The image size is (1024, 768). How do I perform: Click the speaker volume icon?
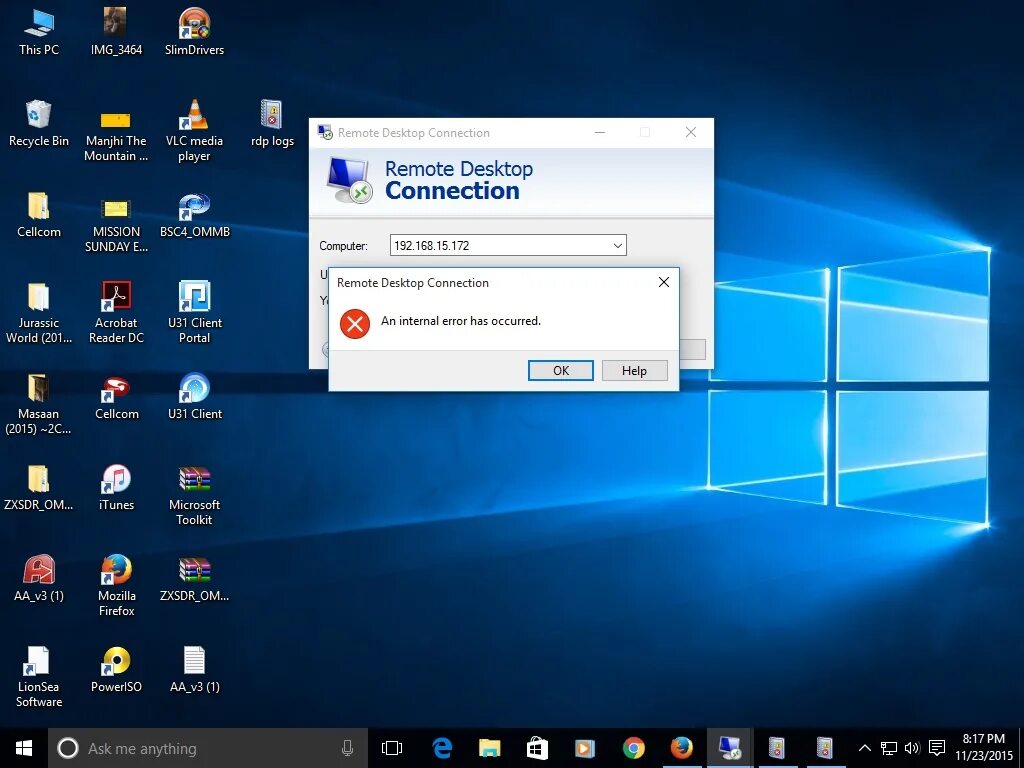[x=911, y=747]
